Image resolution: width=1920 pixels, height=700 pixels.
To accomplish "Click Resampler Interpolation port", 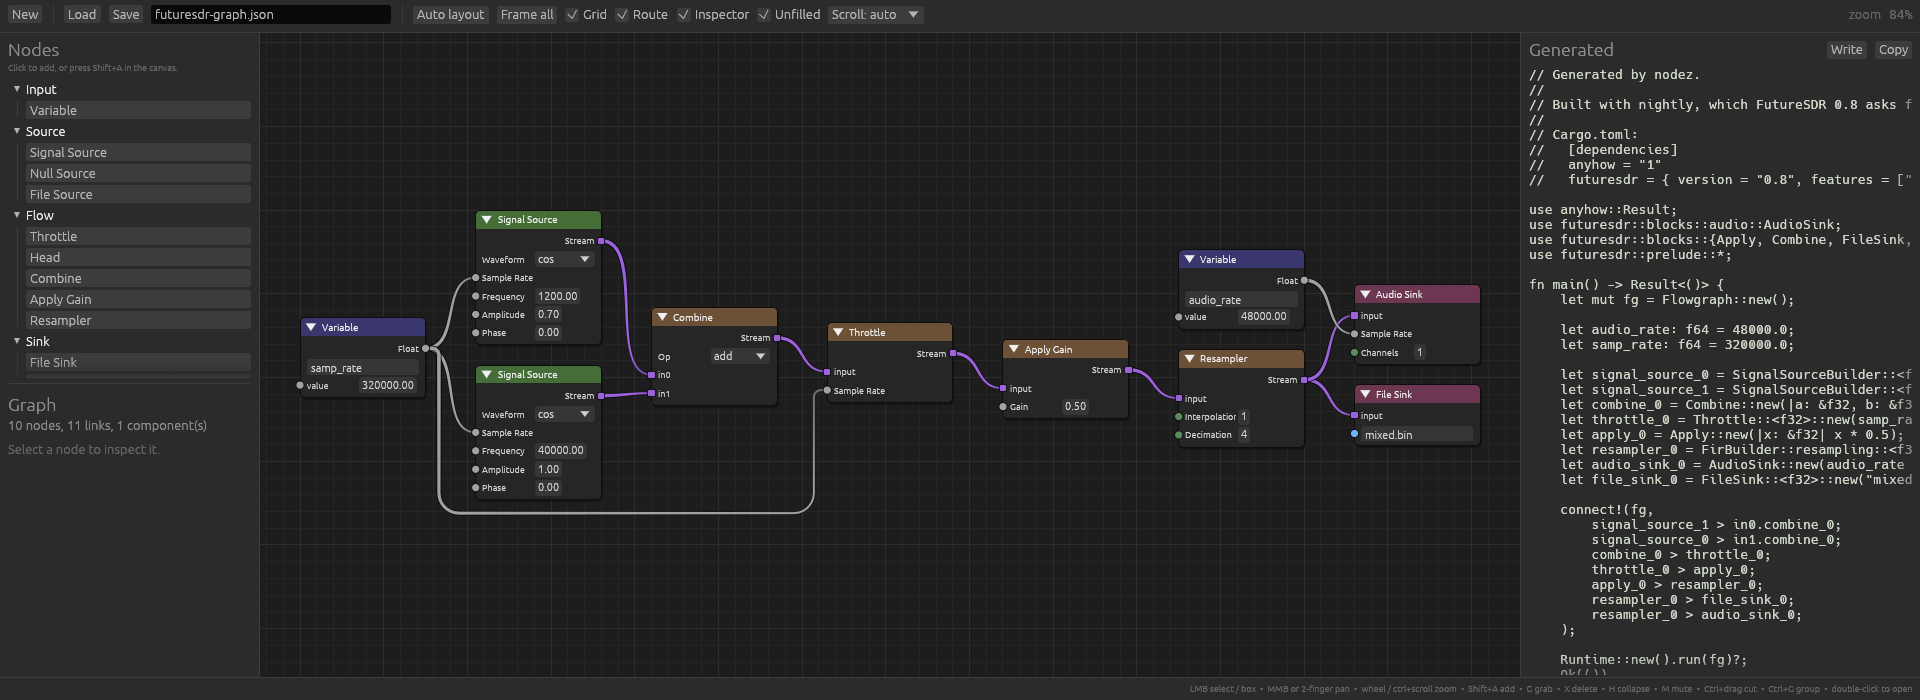I will coord(1179,416).
